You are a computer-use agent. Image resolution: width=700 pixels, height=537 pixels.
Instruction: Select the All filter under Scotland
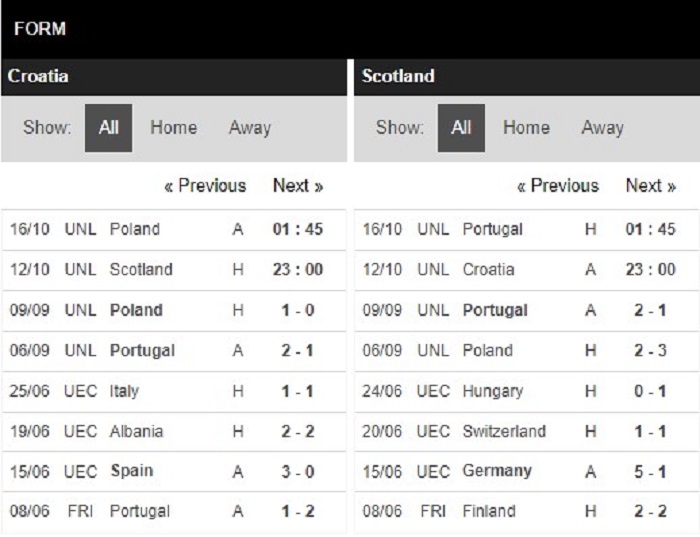(461, 128)
